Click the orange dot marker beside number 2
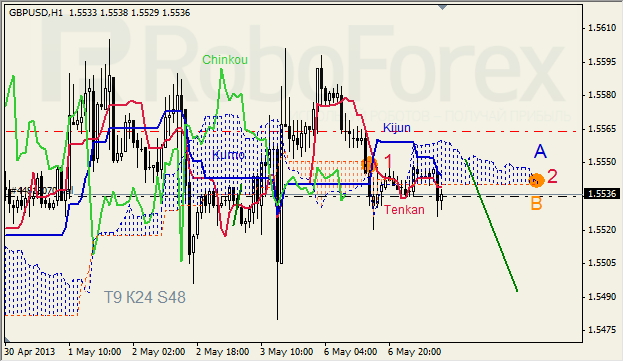 pos(536,180)
